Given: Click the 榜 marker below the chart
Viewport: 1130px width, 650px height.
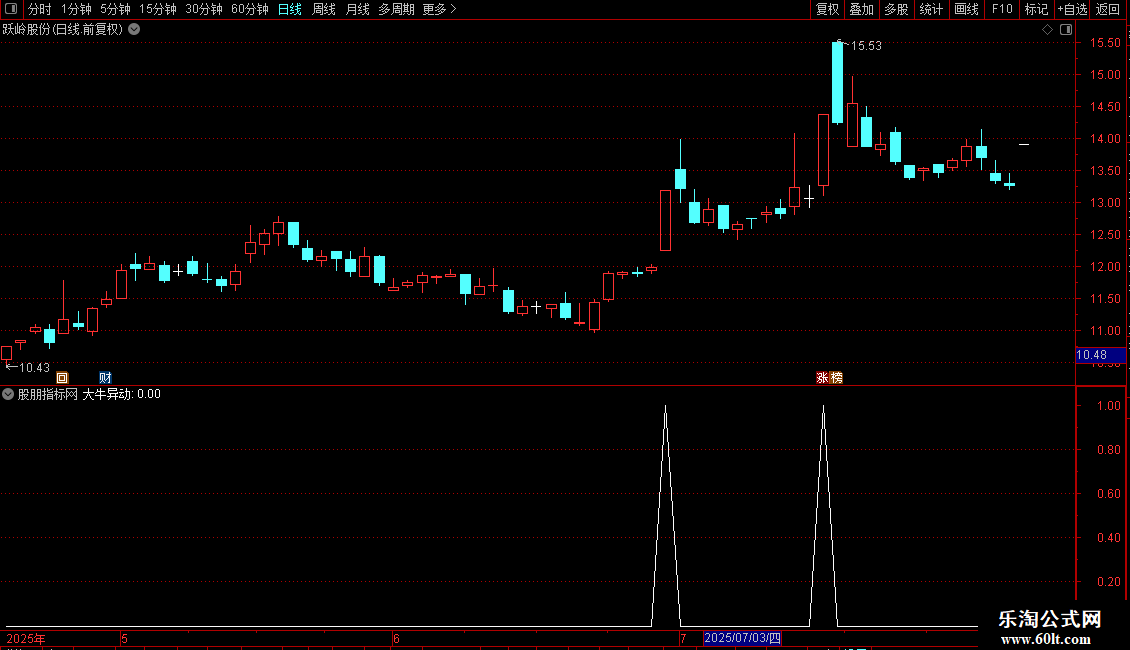Looking at the screenshot, I should point(836,378).
